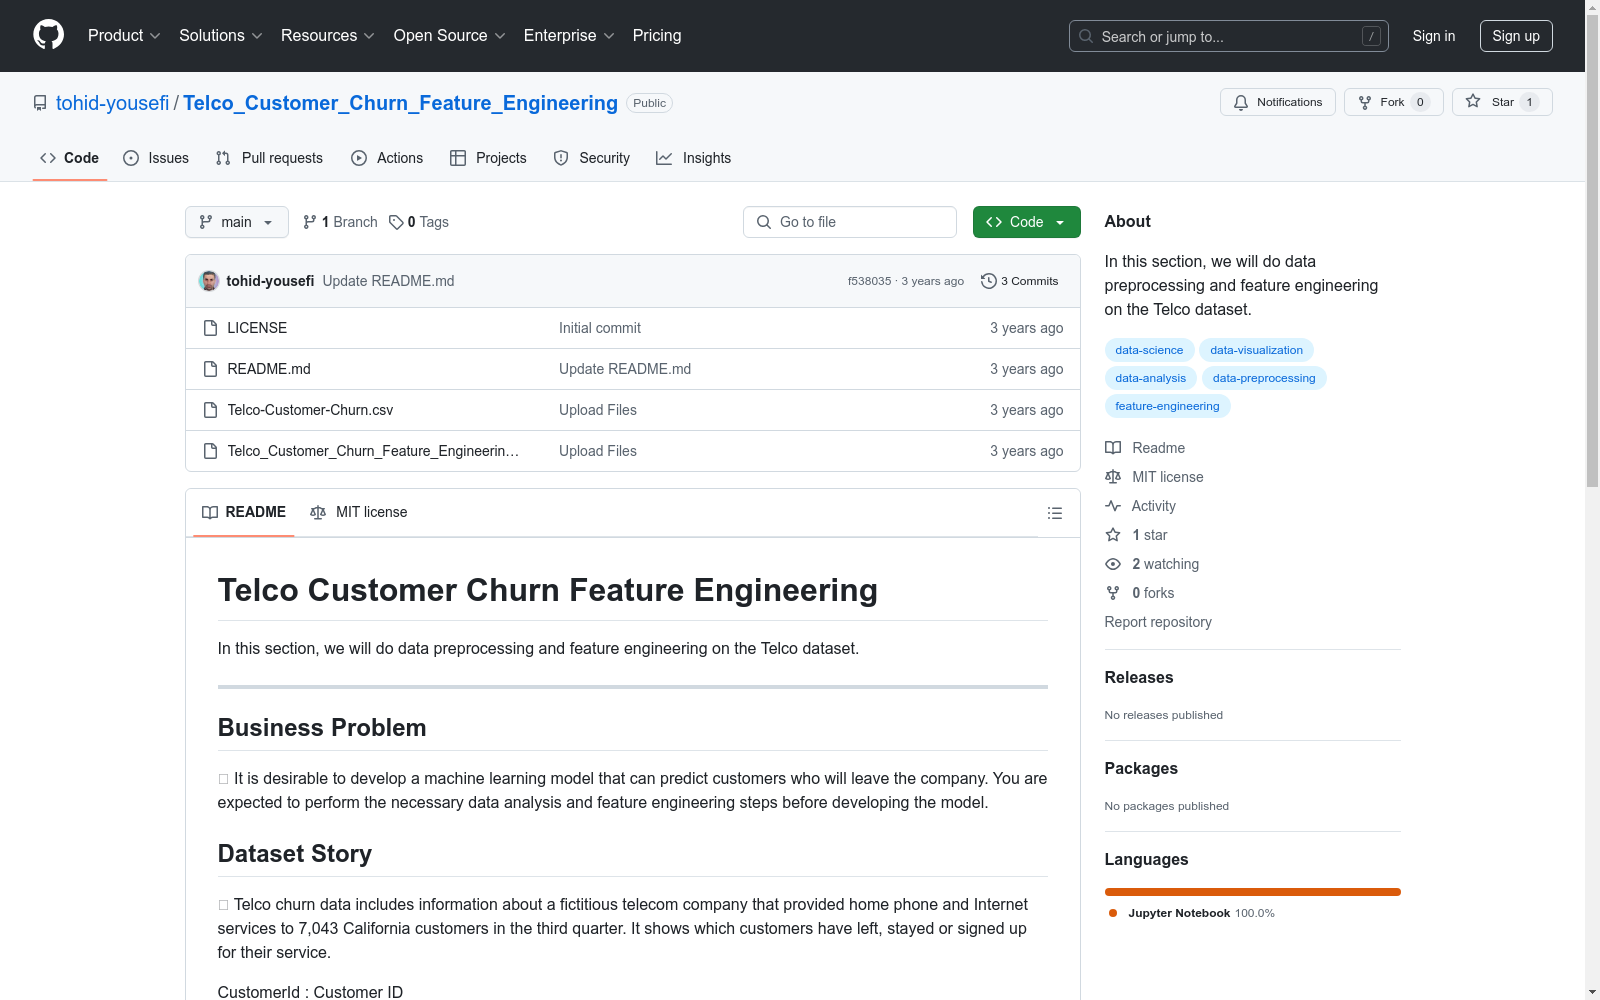Click tohid-yousefi avatar in commit bar
This screenshot has height=1000, width=1600.
[x=209, y=281]
